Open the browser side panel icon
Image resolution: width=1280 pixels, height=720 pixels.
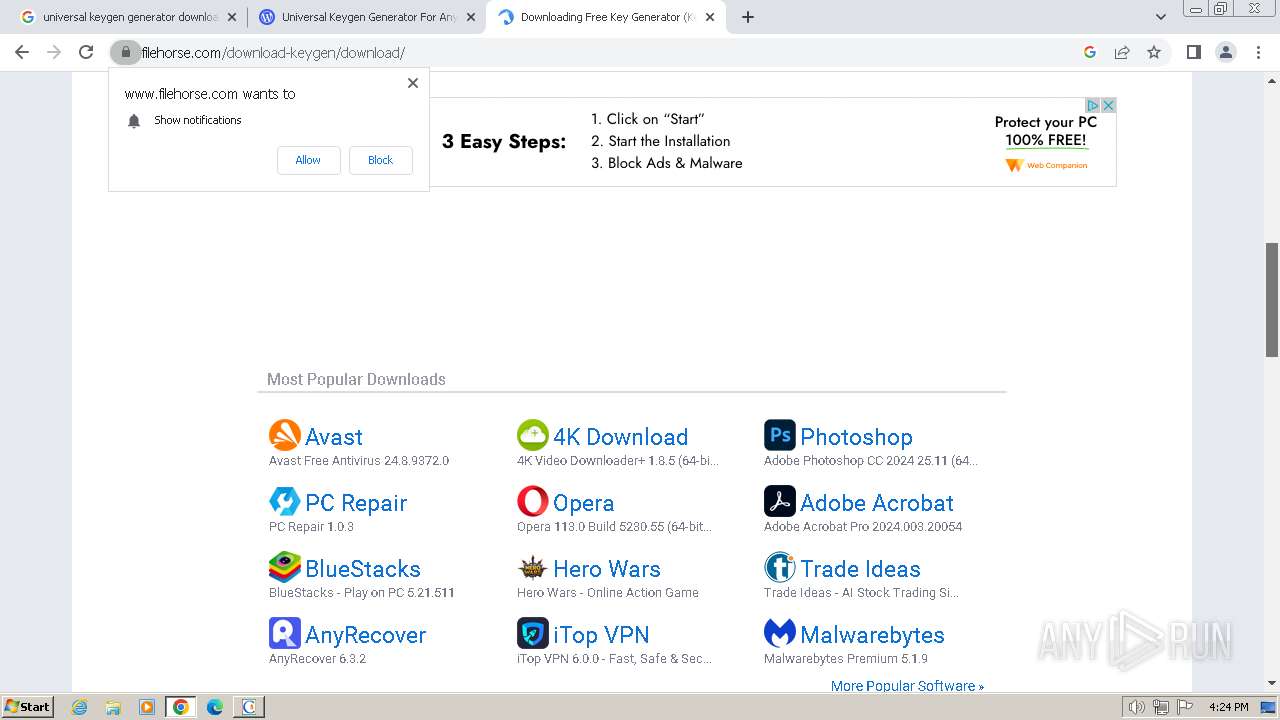pos(1193,52)
